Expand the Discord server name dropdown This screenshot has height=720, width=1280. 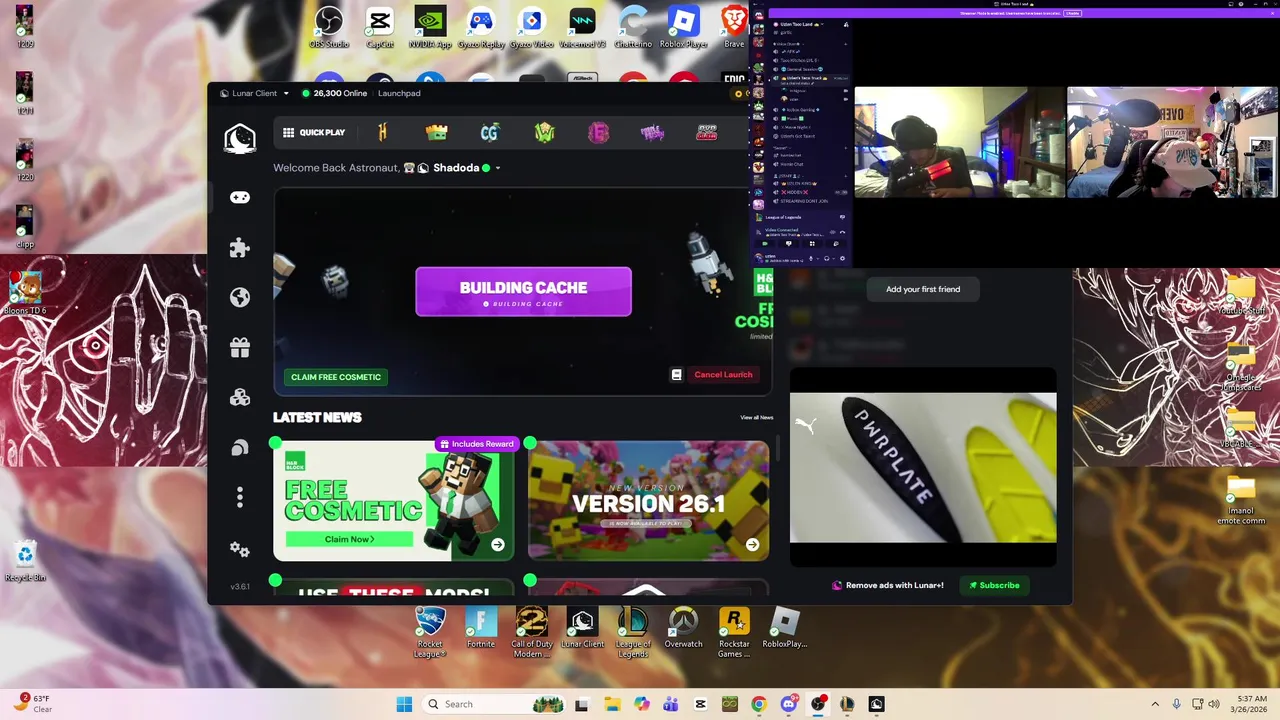(802, 24)
